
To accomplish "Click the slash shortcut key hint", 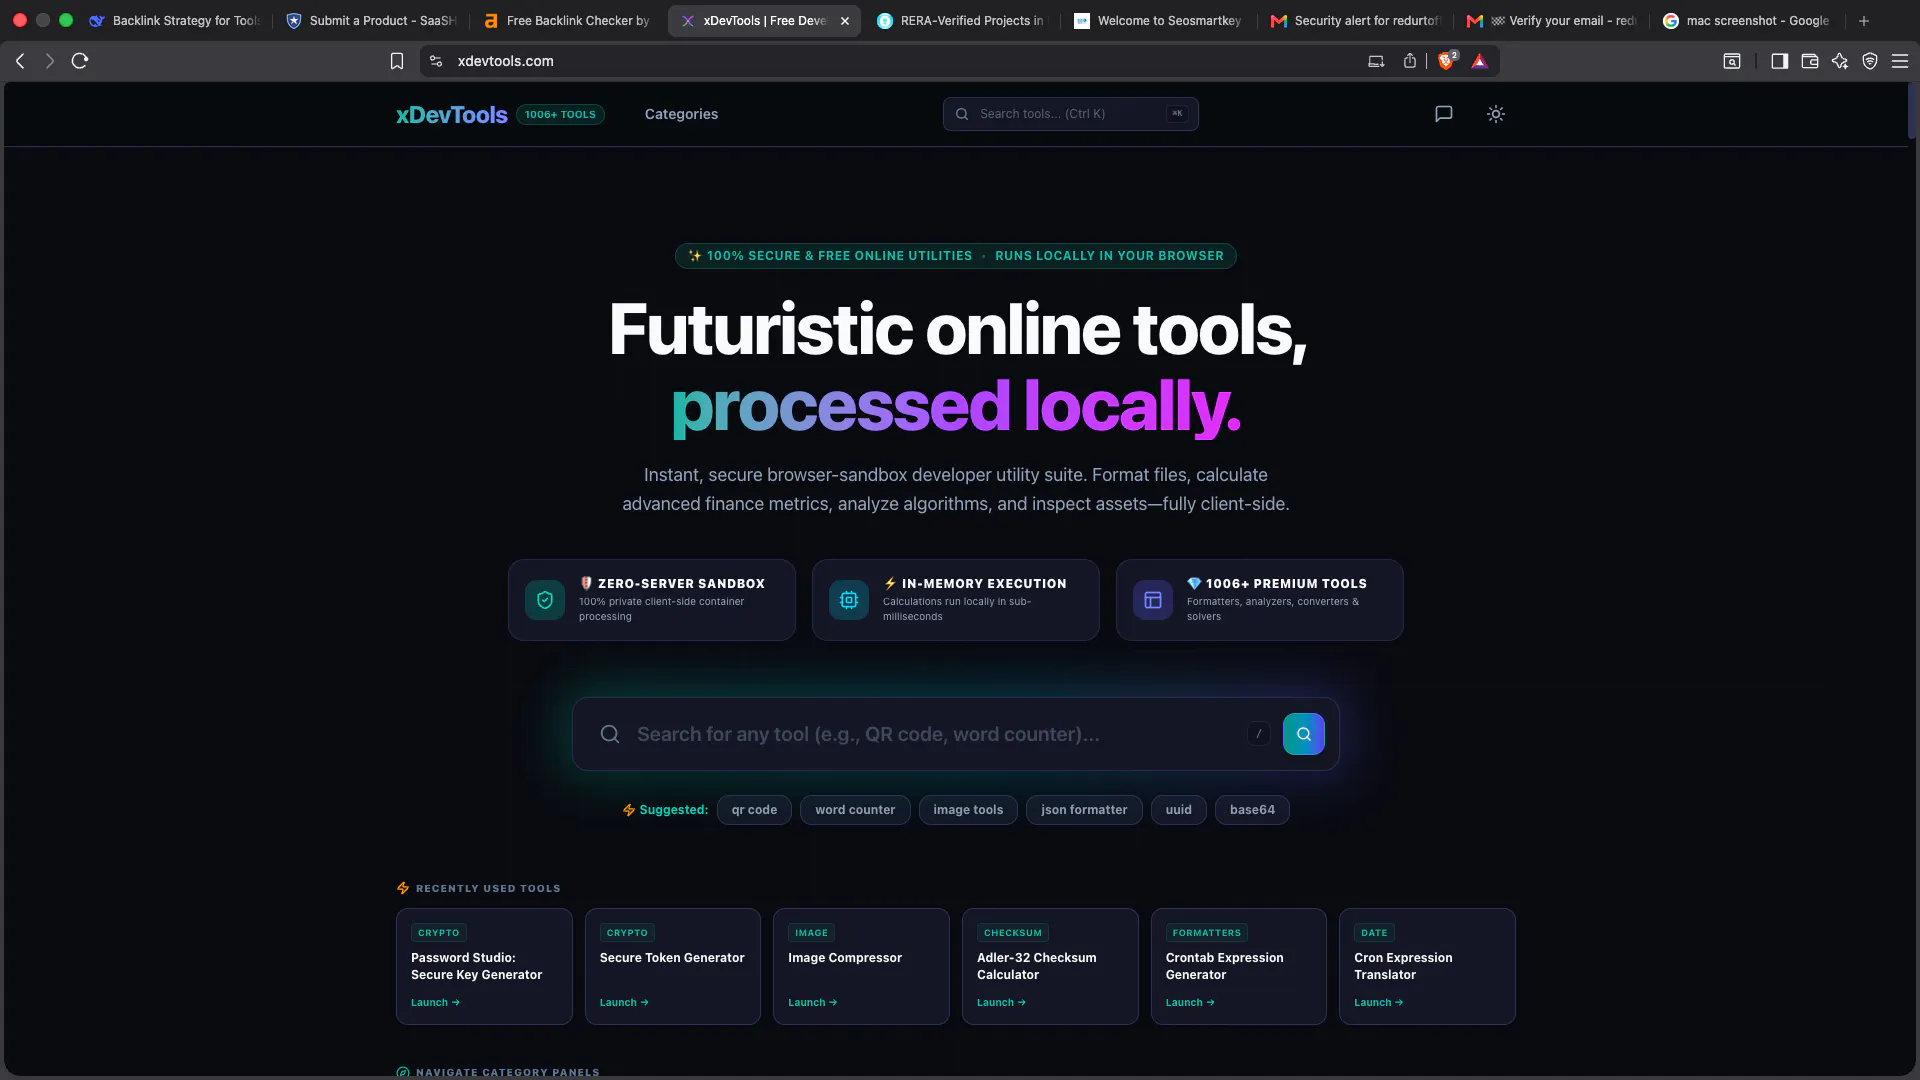I will [1259, 734].
